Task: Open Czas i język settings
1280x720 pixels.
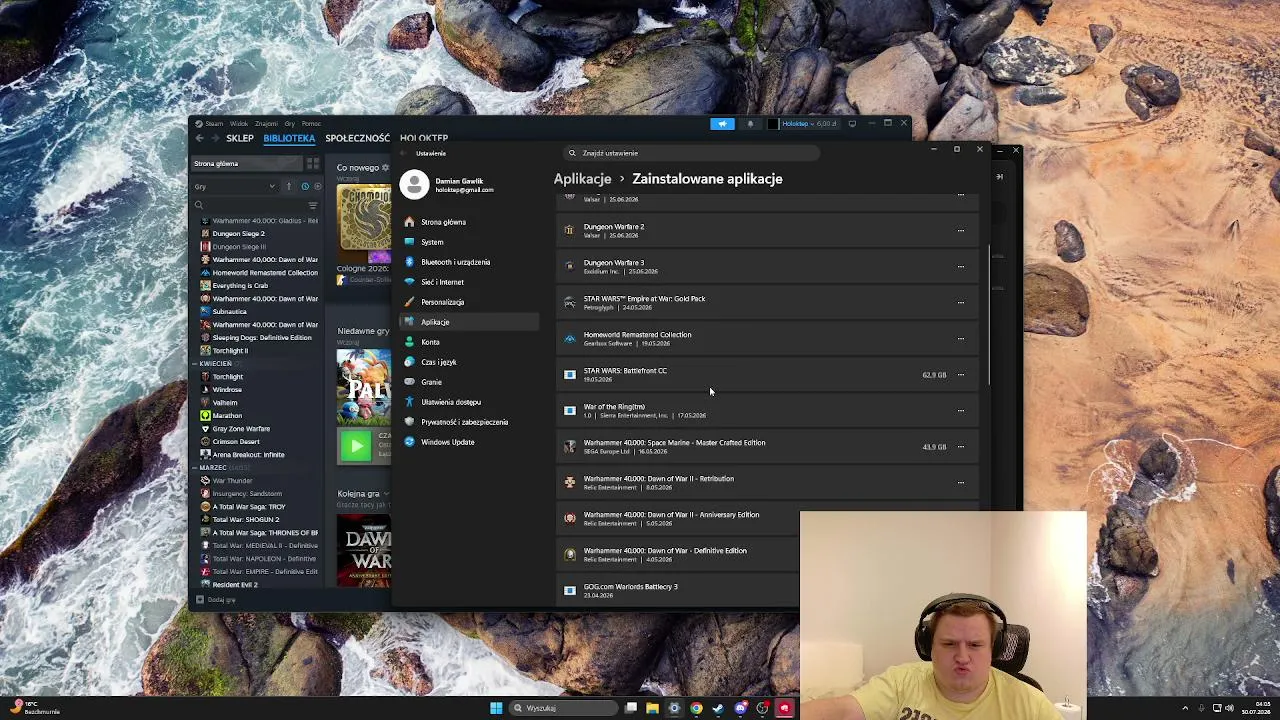Action: click(x=470, y=362)
